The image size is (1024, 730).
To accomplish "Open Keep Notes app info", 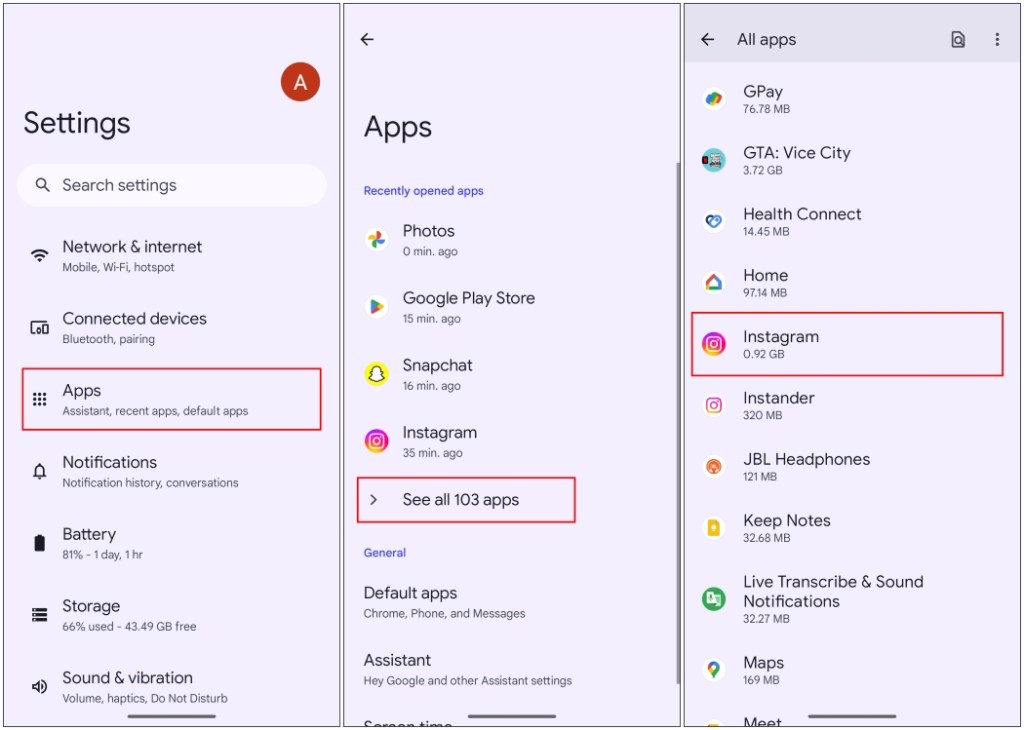I will pyautogui.click(x=852, y=528).
